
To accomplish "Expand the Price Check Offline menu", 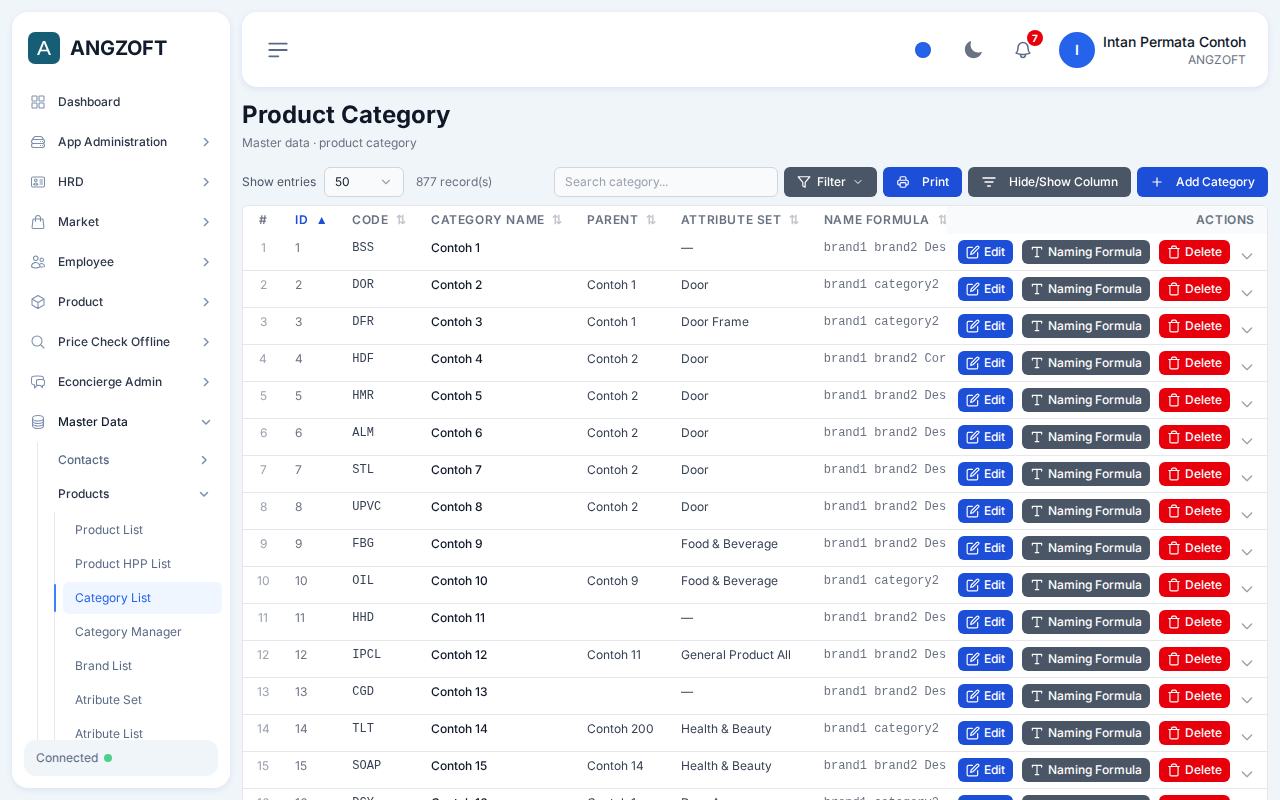I will click(121, 342).
